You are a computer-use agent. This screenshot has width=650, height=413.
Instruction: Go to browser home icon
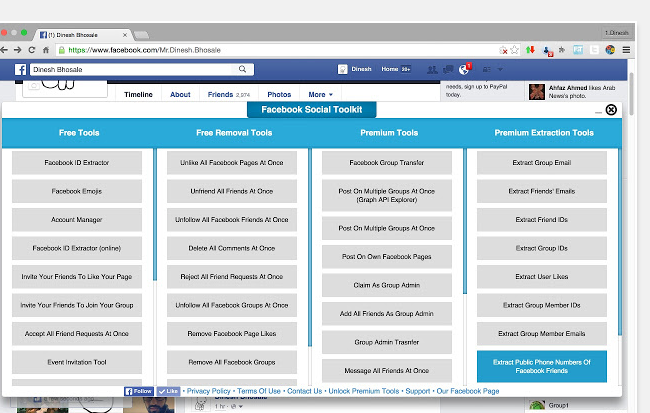click(46, 50)
